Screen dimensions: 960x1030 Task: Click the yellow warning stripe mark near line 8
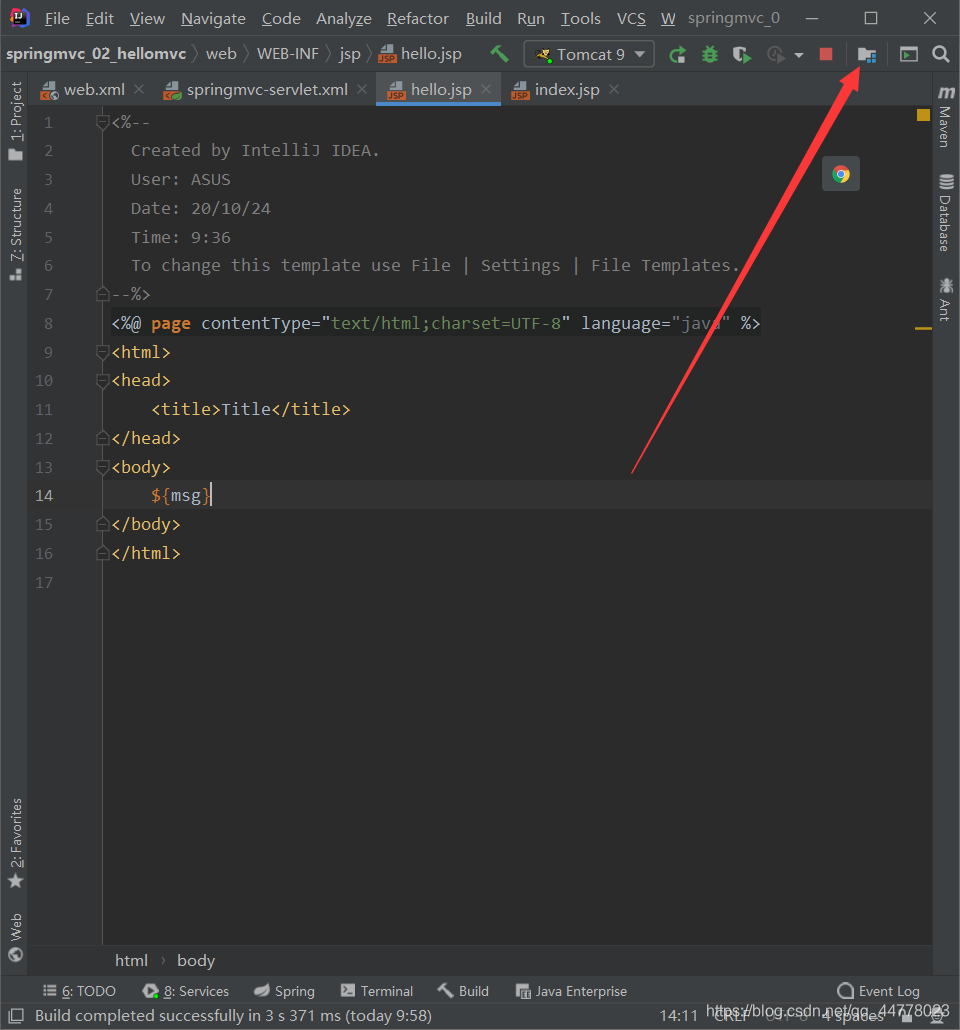(x=923, y=328)
